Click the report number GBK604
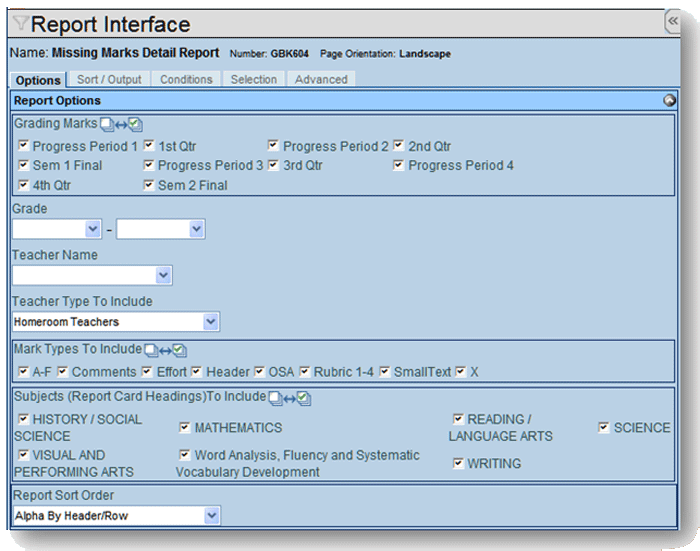The image size is (700, 551). pos(289,54)
